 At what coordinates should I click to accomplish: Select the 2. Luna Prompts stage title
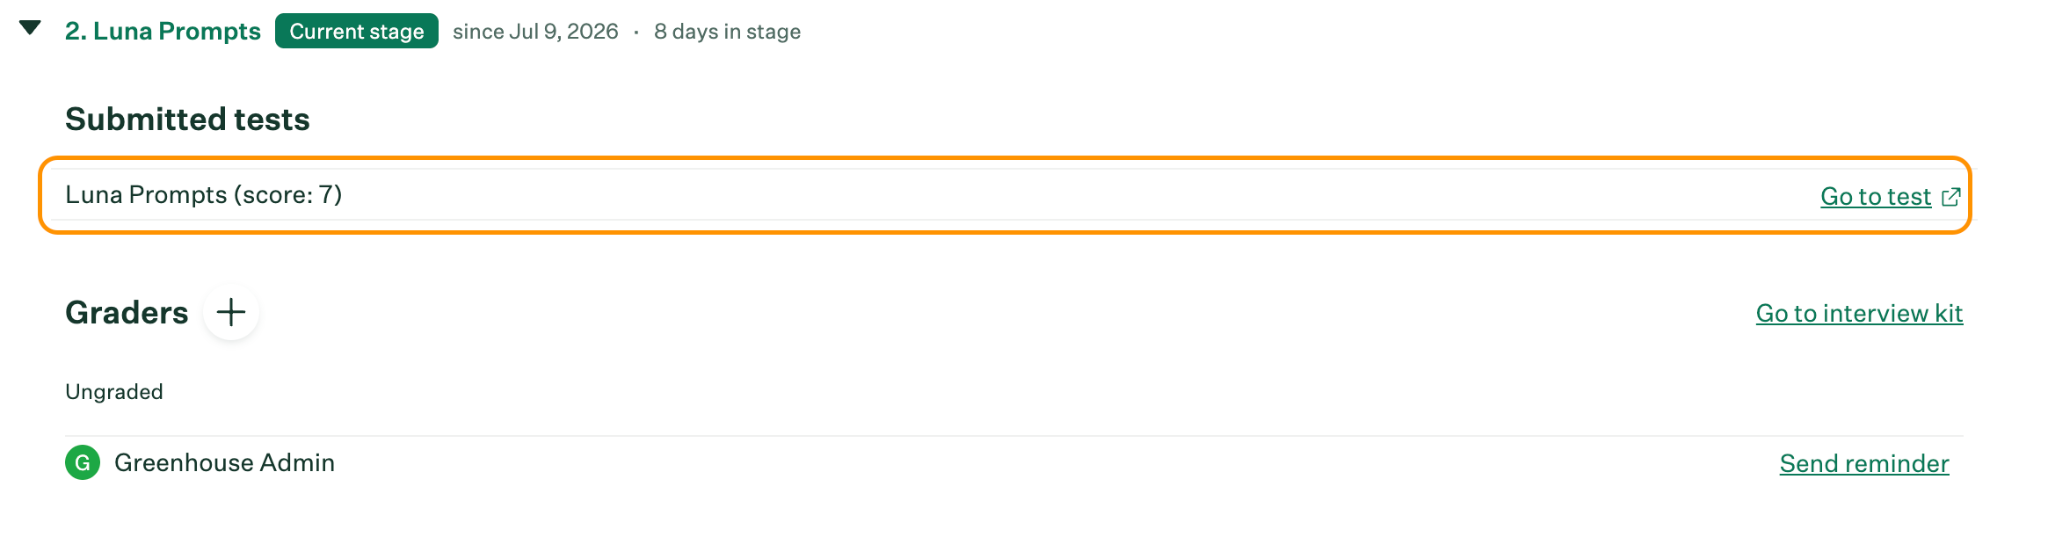(x=163, y=31)
